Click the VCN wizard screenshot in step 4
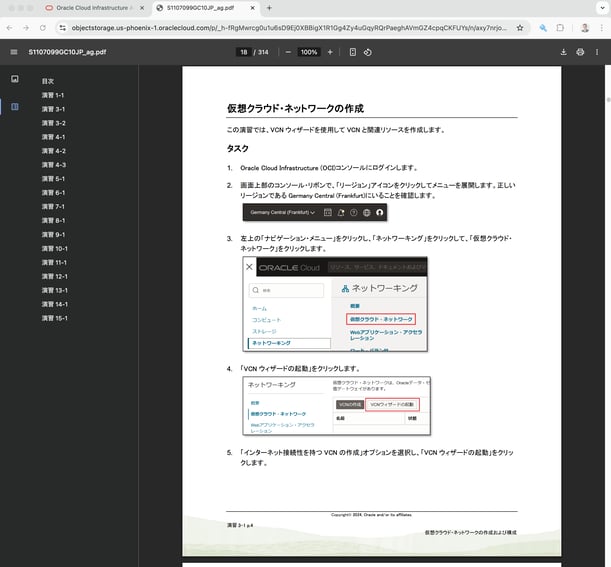 coord(337,406)
